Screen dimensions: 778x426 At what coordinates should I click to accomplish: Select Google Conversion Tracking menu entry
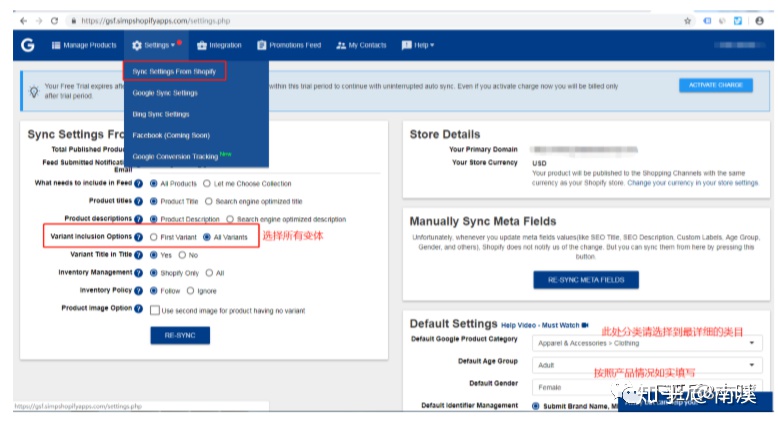click(175, 156)
